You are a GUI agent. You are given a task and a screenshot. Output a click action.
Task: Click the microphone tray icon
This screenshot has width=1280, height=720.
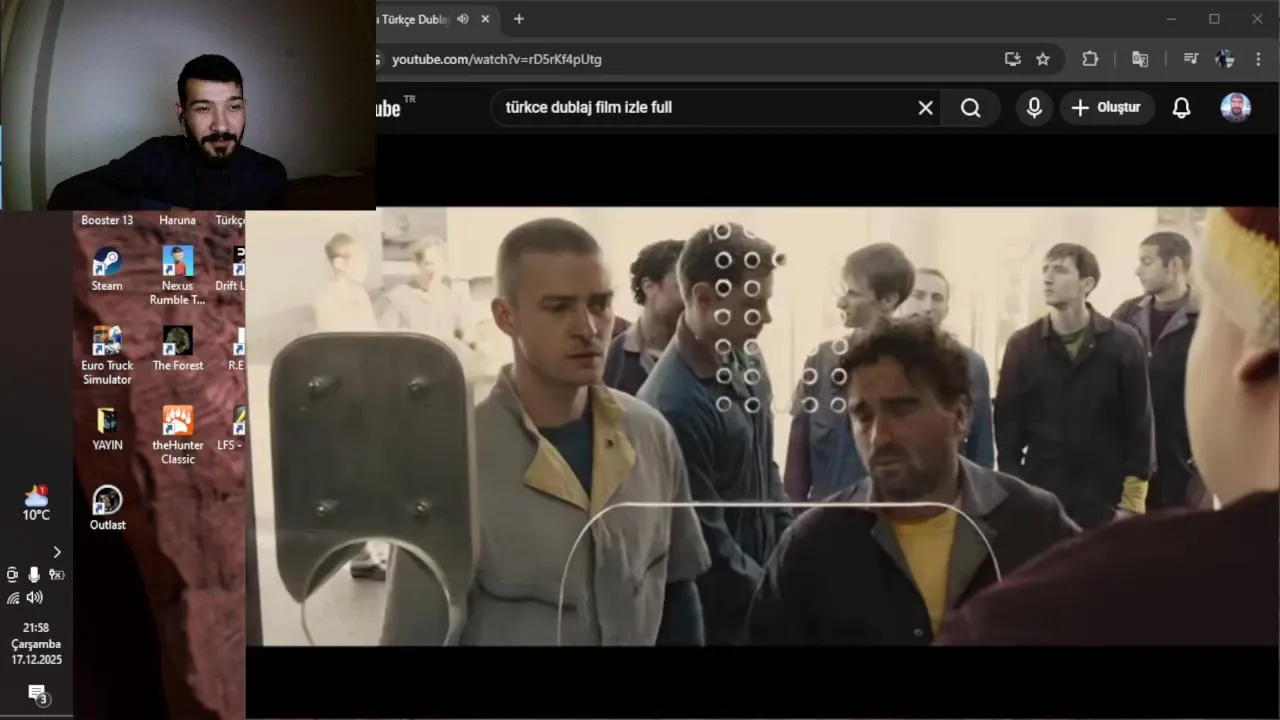click(x=34, y=574)
